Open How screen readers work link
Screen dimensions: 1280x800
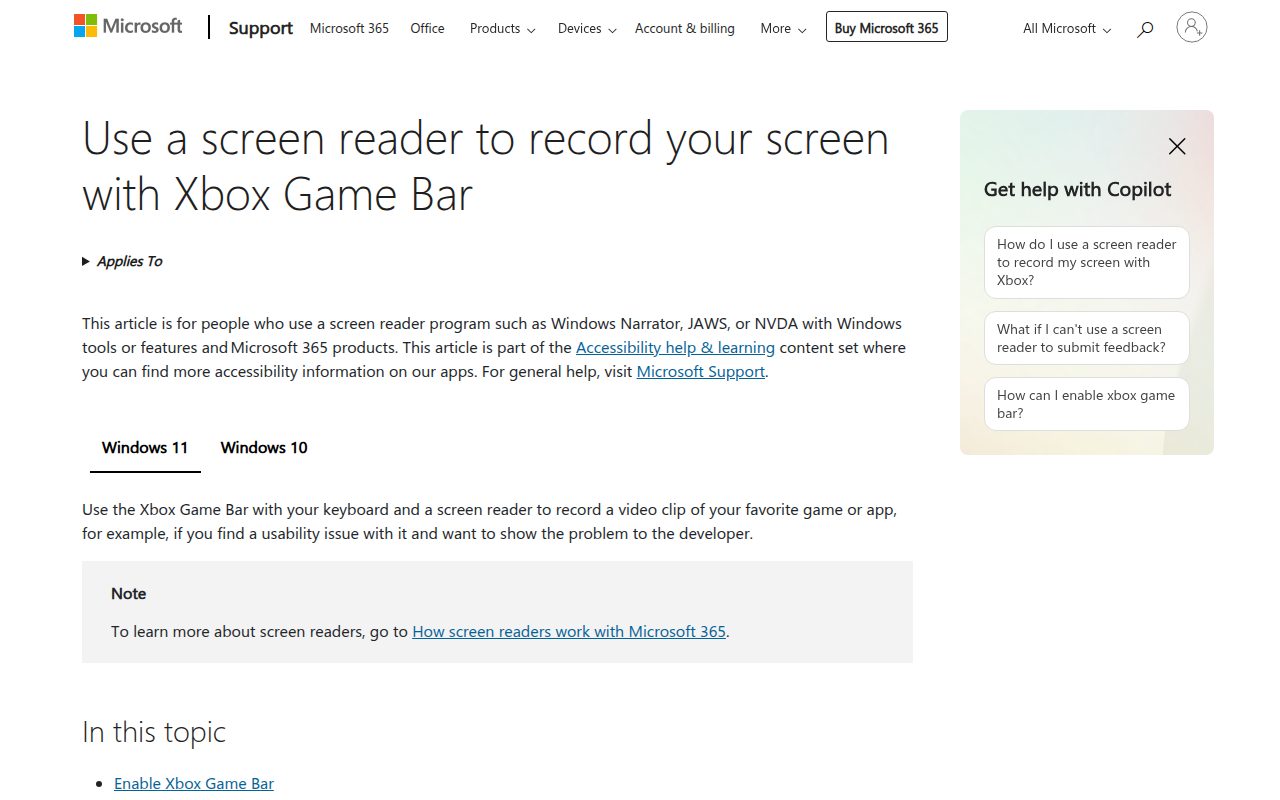[569, 631]
